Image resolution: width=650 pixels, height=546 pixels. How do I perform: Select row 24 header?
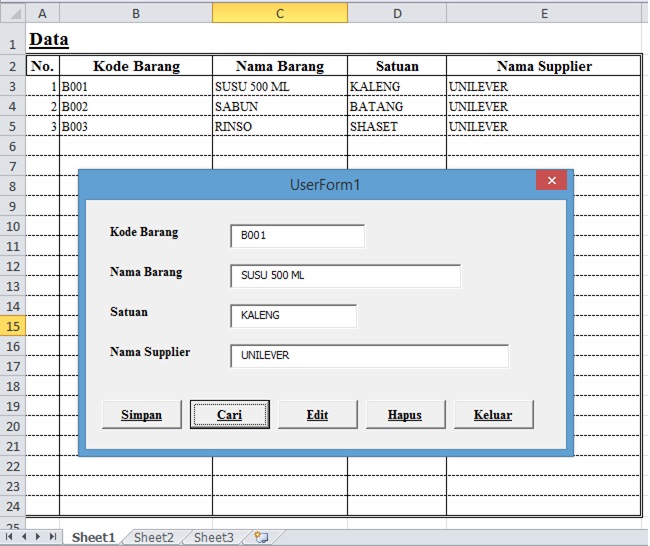(x=13, y=506)
